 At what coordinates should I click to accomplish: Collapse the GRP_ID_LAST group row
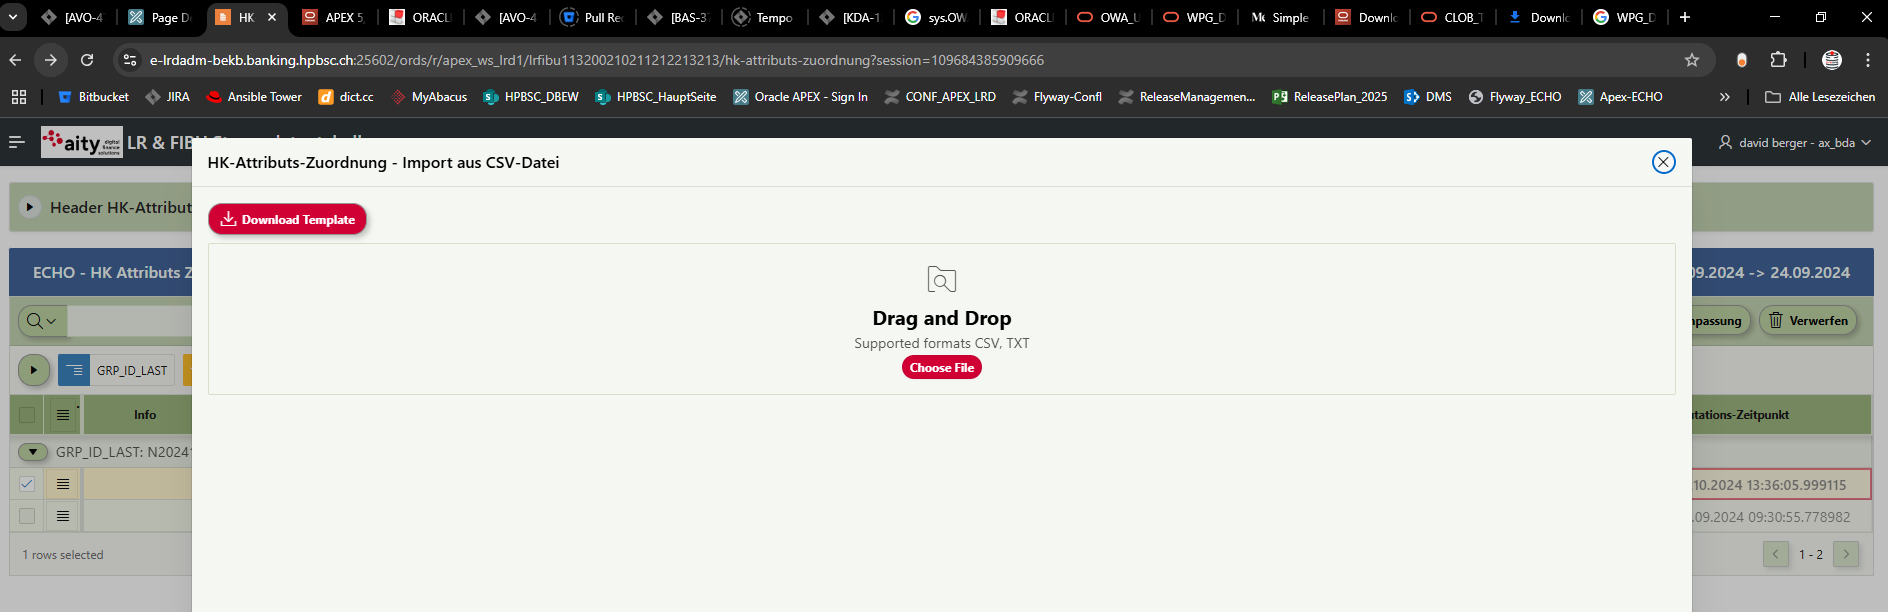tap(33, 452)
